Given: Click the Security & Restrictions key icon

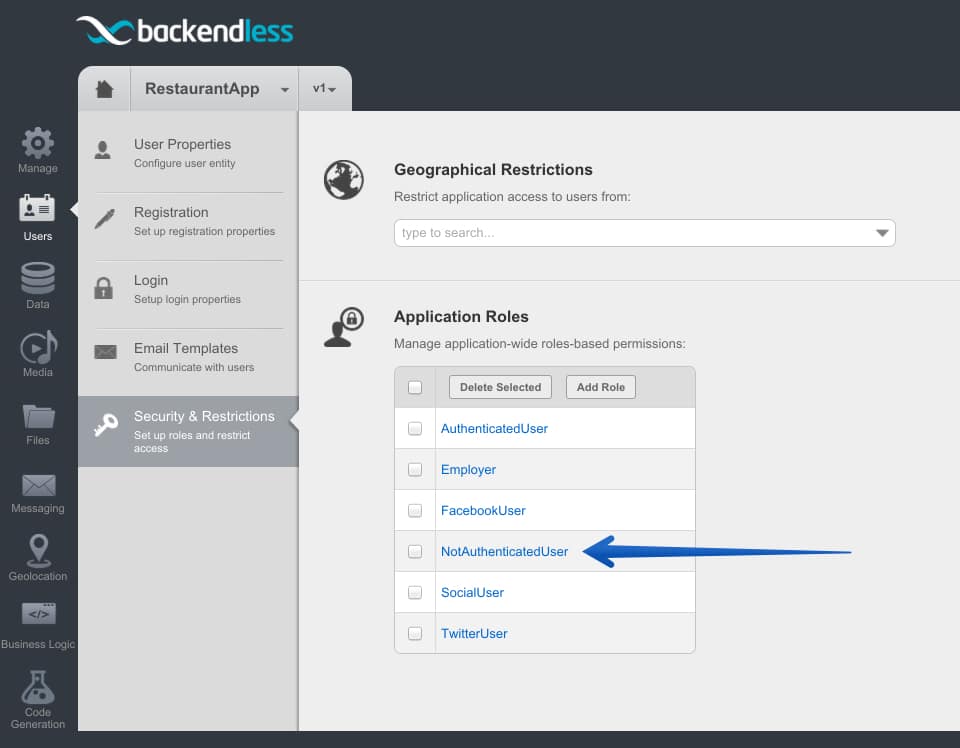Looking at the screenshot, I should tap(106, 425).
